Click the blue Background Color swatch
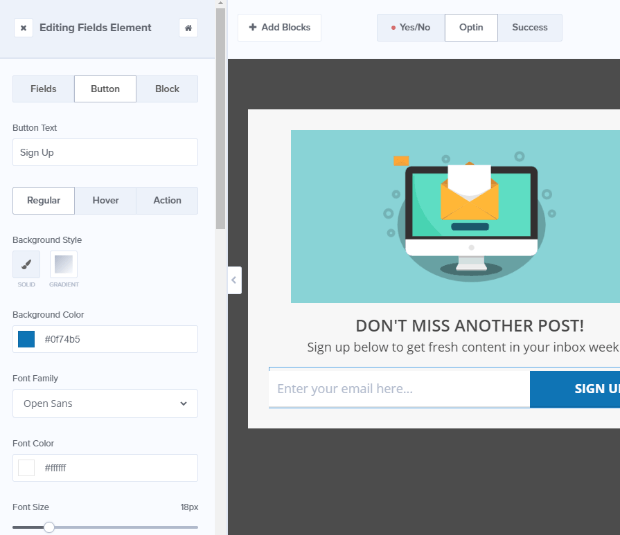The width and height of the screenshot is (620, 535). [x=27, y=339]
